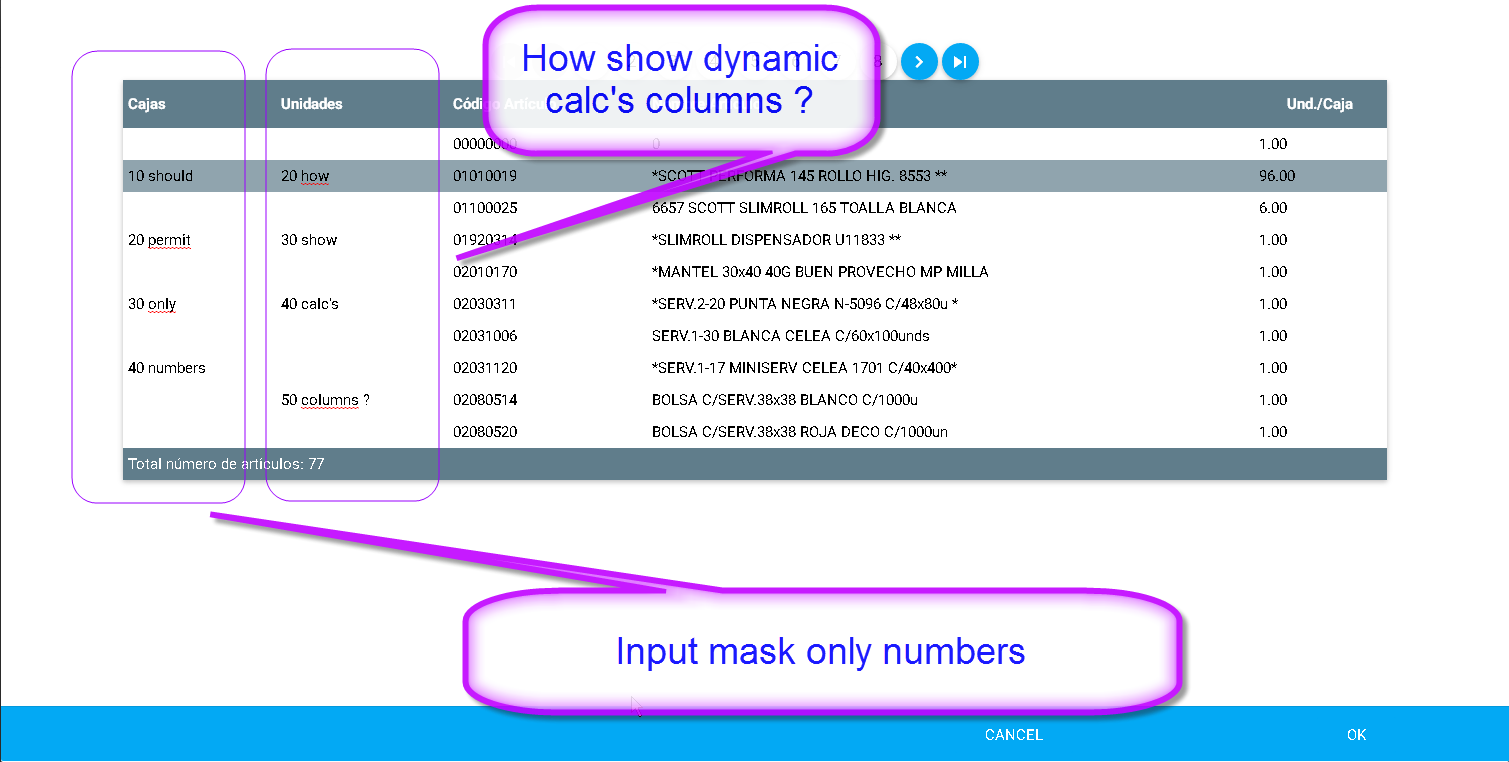
Task: Select the MANTEL 30x40 40G row
Action: (800, 271)
